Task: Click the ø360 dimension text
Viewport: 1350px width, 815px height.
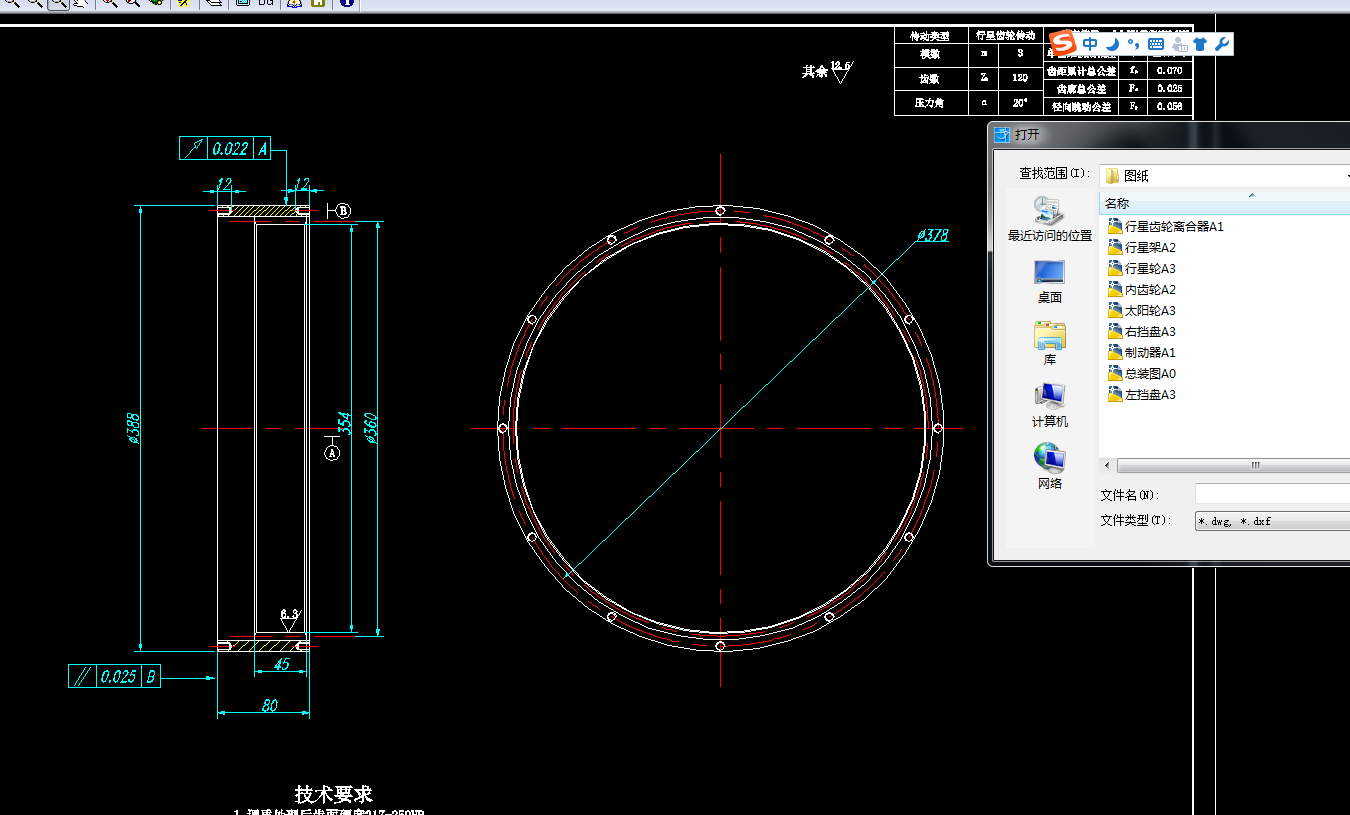Action: 371,428
